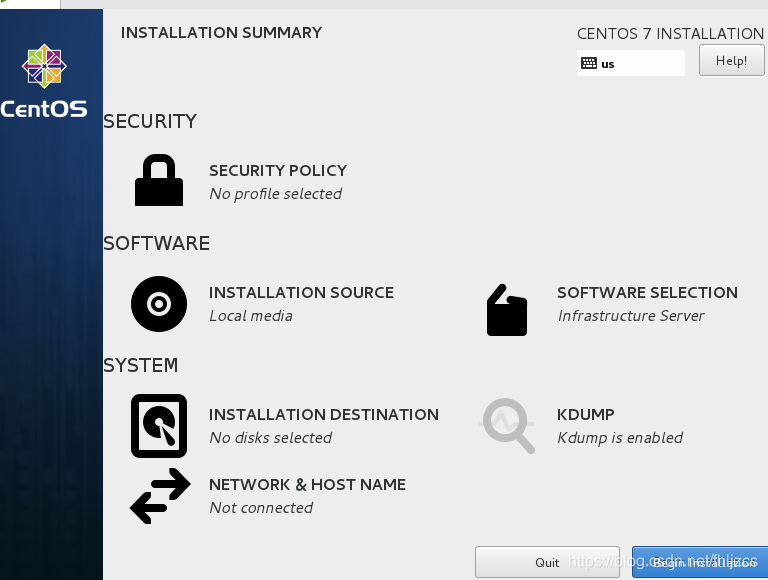768x580 pixels.
Task: Click the Installation Destination hard drive icon
Action: click(x=159, y=426)
